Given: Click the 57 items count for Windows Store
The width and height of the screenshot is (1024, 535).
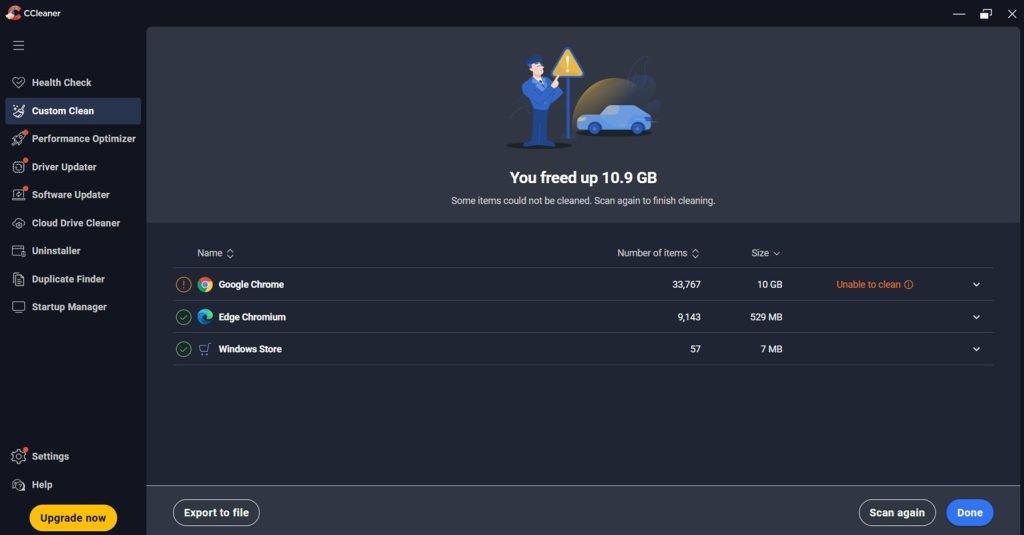Looking at the screenshot, I should point(696,349).
